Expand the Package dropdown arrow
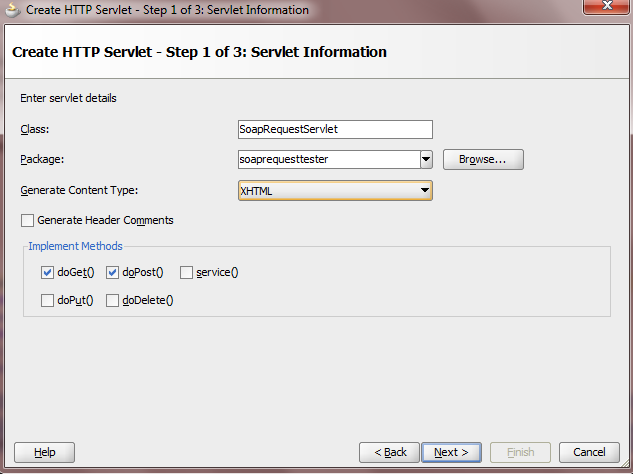 click(x=425, y=159)
